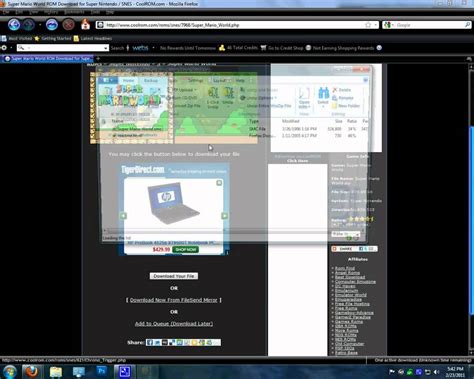474x379 pixels.
Task: Open the Free File Hosting affiliate link
Action: (352, 304)
